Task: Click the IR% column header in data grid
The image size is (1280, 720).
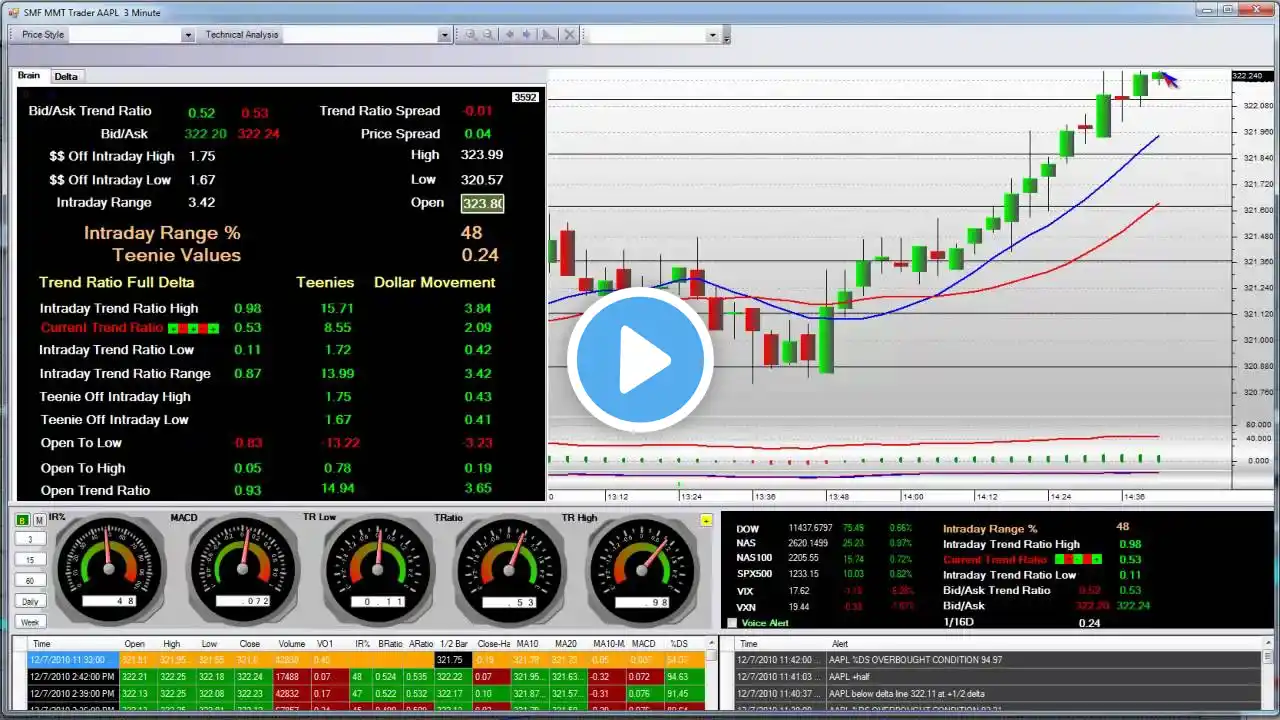Action: point(363,644)
